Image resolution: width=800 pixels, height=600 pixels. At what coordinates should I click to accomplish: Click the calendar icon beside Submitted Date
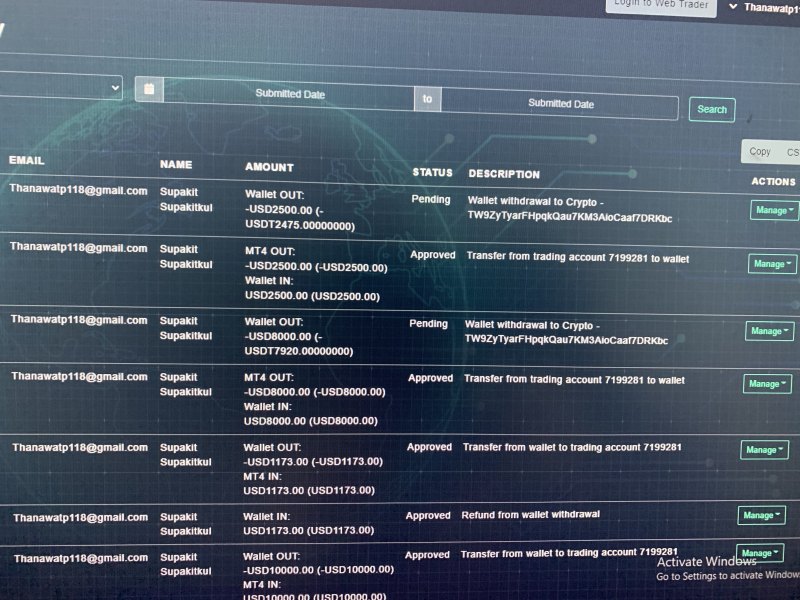[149, 89]
